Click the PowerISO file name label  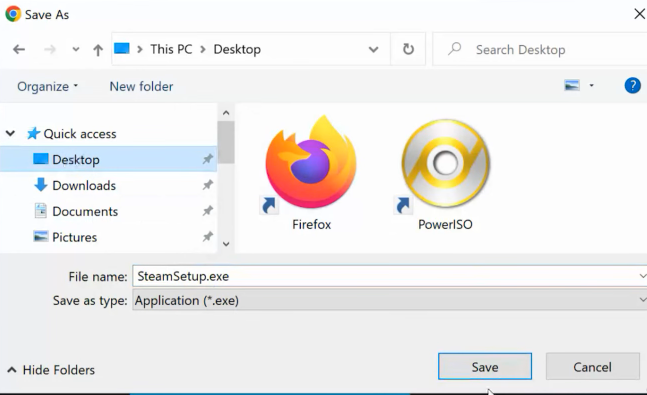(x=445, y=224)
